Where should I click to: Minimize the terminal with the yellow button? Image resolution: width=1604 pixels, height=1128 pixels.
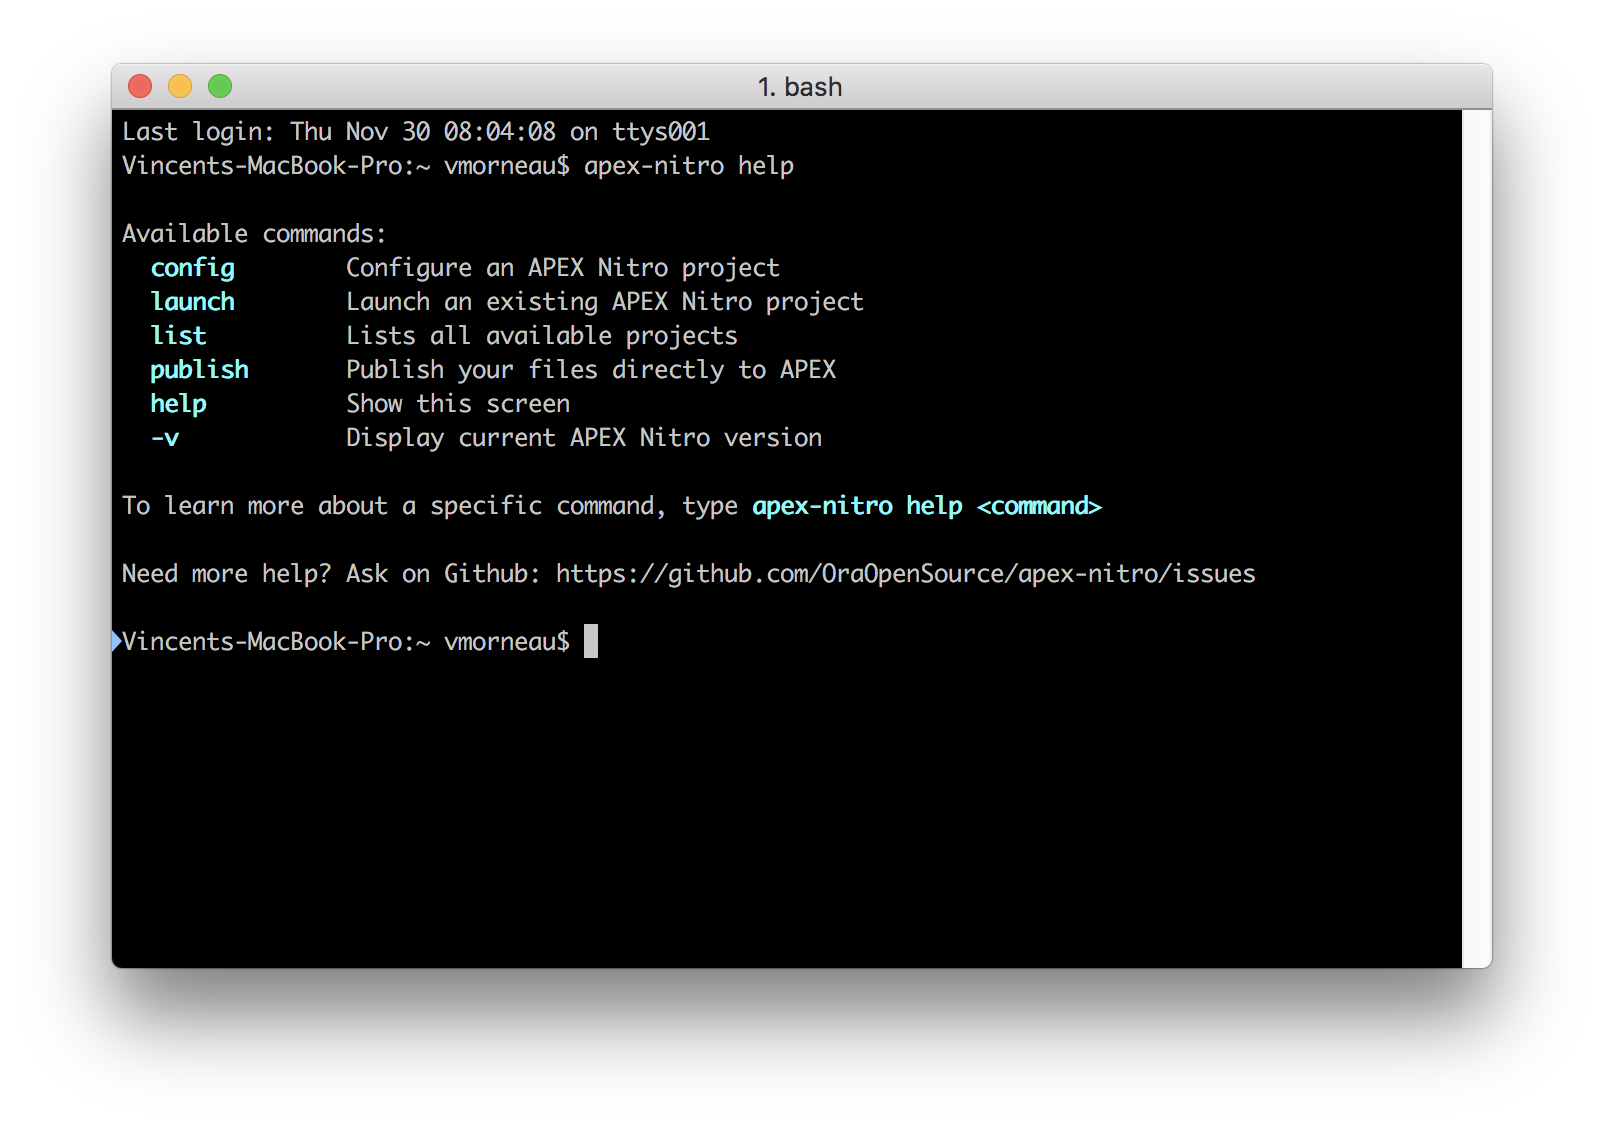(180, 87)
